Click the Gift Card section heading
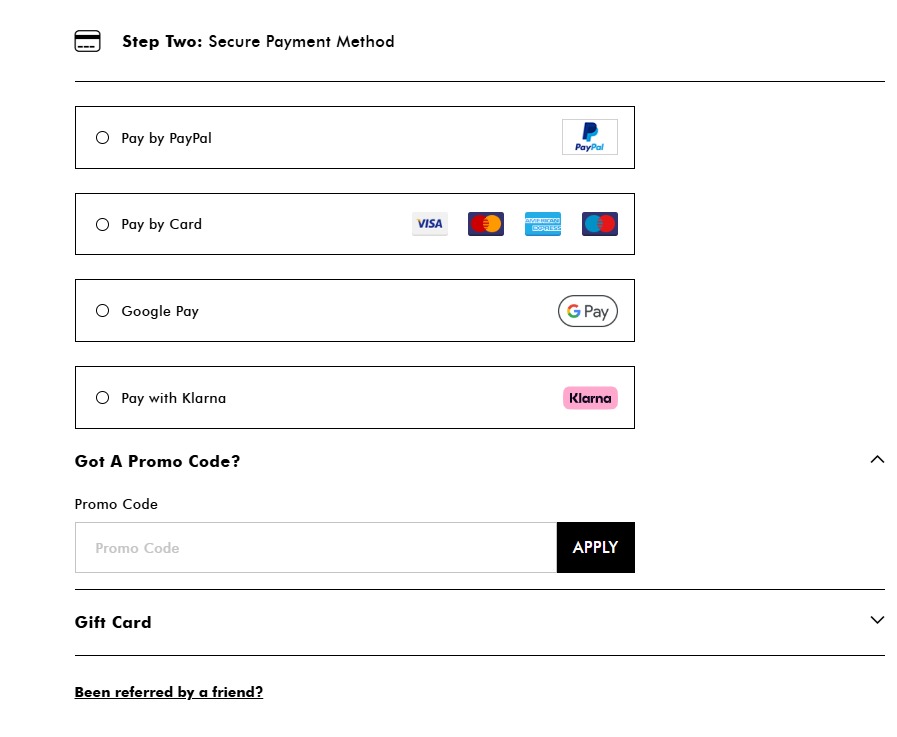This screenshot has width=897, height=737. 113,622
